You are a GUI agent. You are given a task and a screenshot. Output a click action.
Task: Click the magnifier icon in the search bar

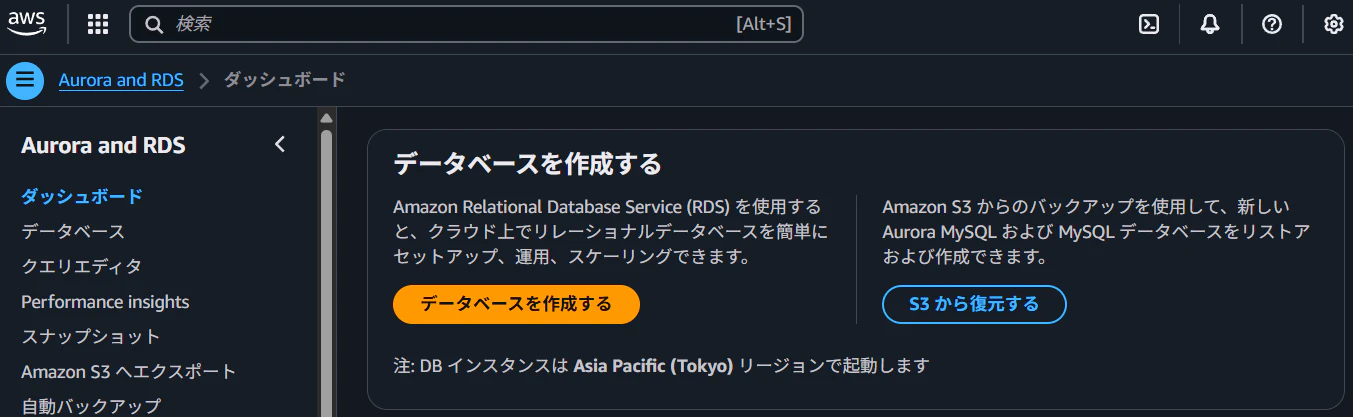154,25
